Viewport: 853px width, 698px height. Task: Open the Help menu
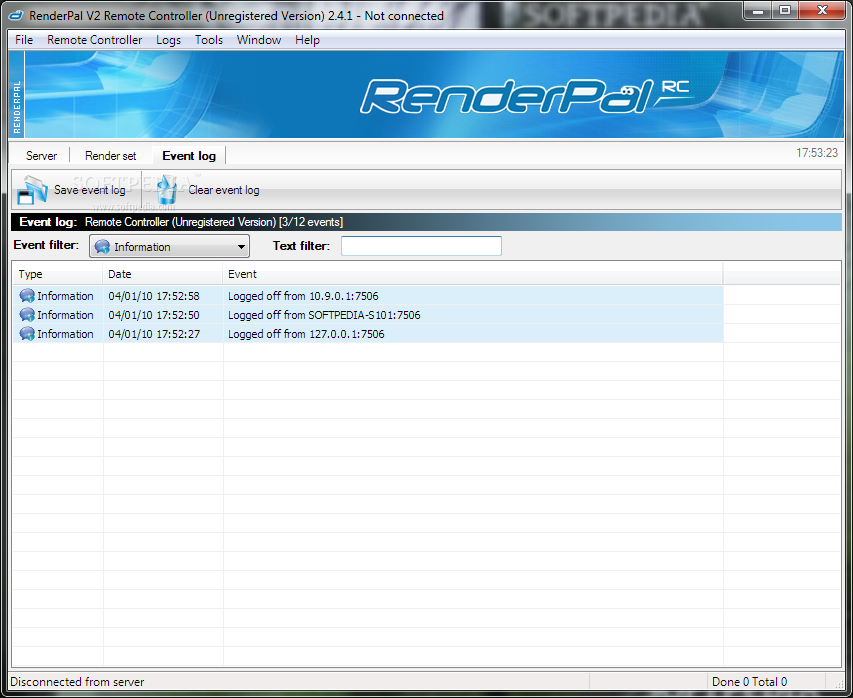(x=307, y=40)
